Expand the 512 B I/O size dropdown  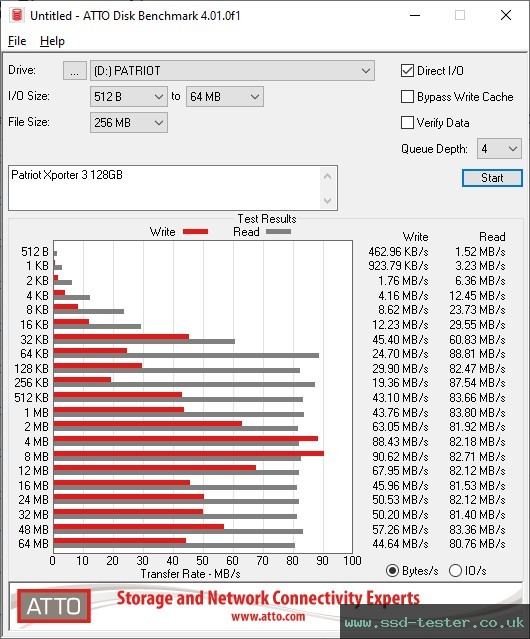pos(129,97)
